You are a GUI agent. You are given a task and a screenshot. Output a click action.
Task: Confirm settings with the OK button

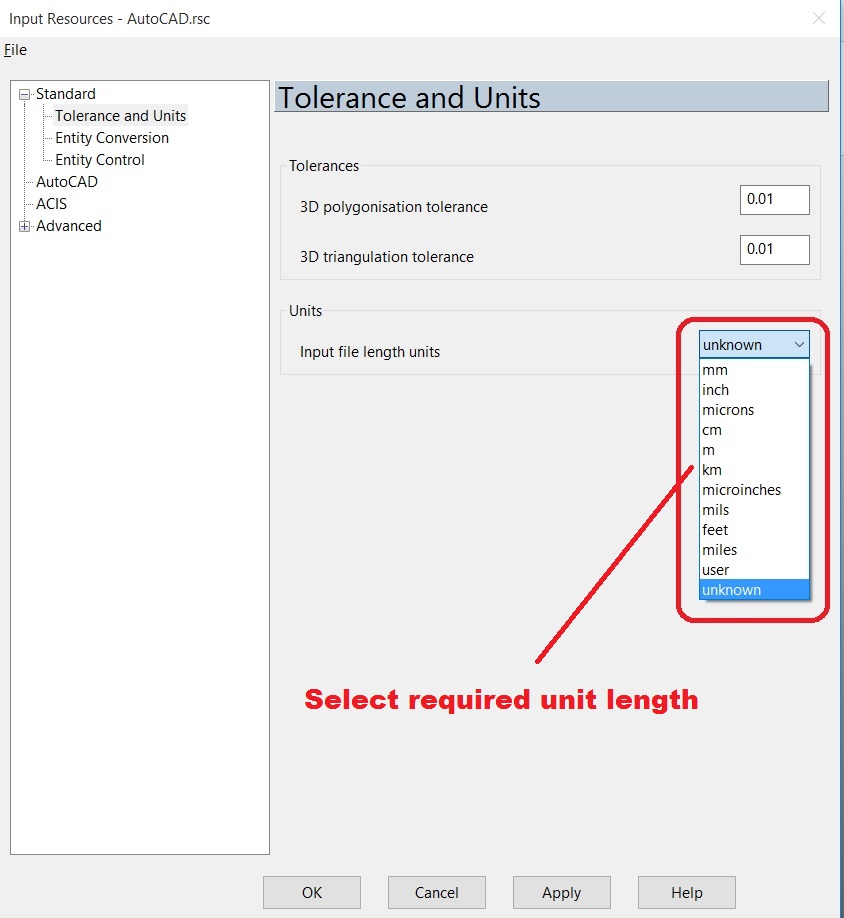(x=311, y=892)
